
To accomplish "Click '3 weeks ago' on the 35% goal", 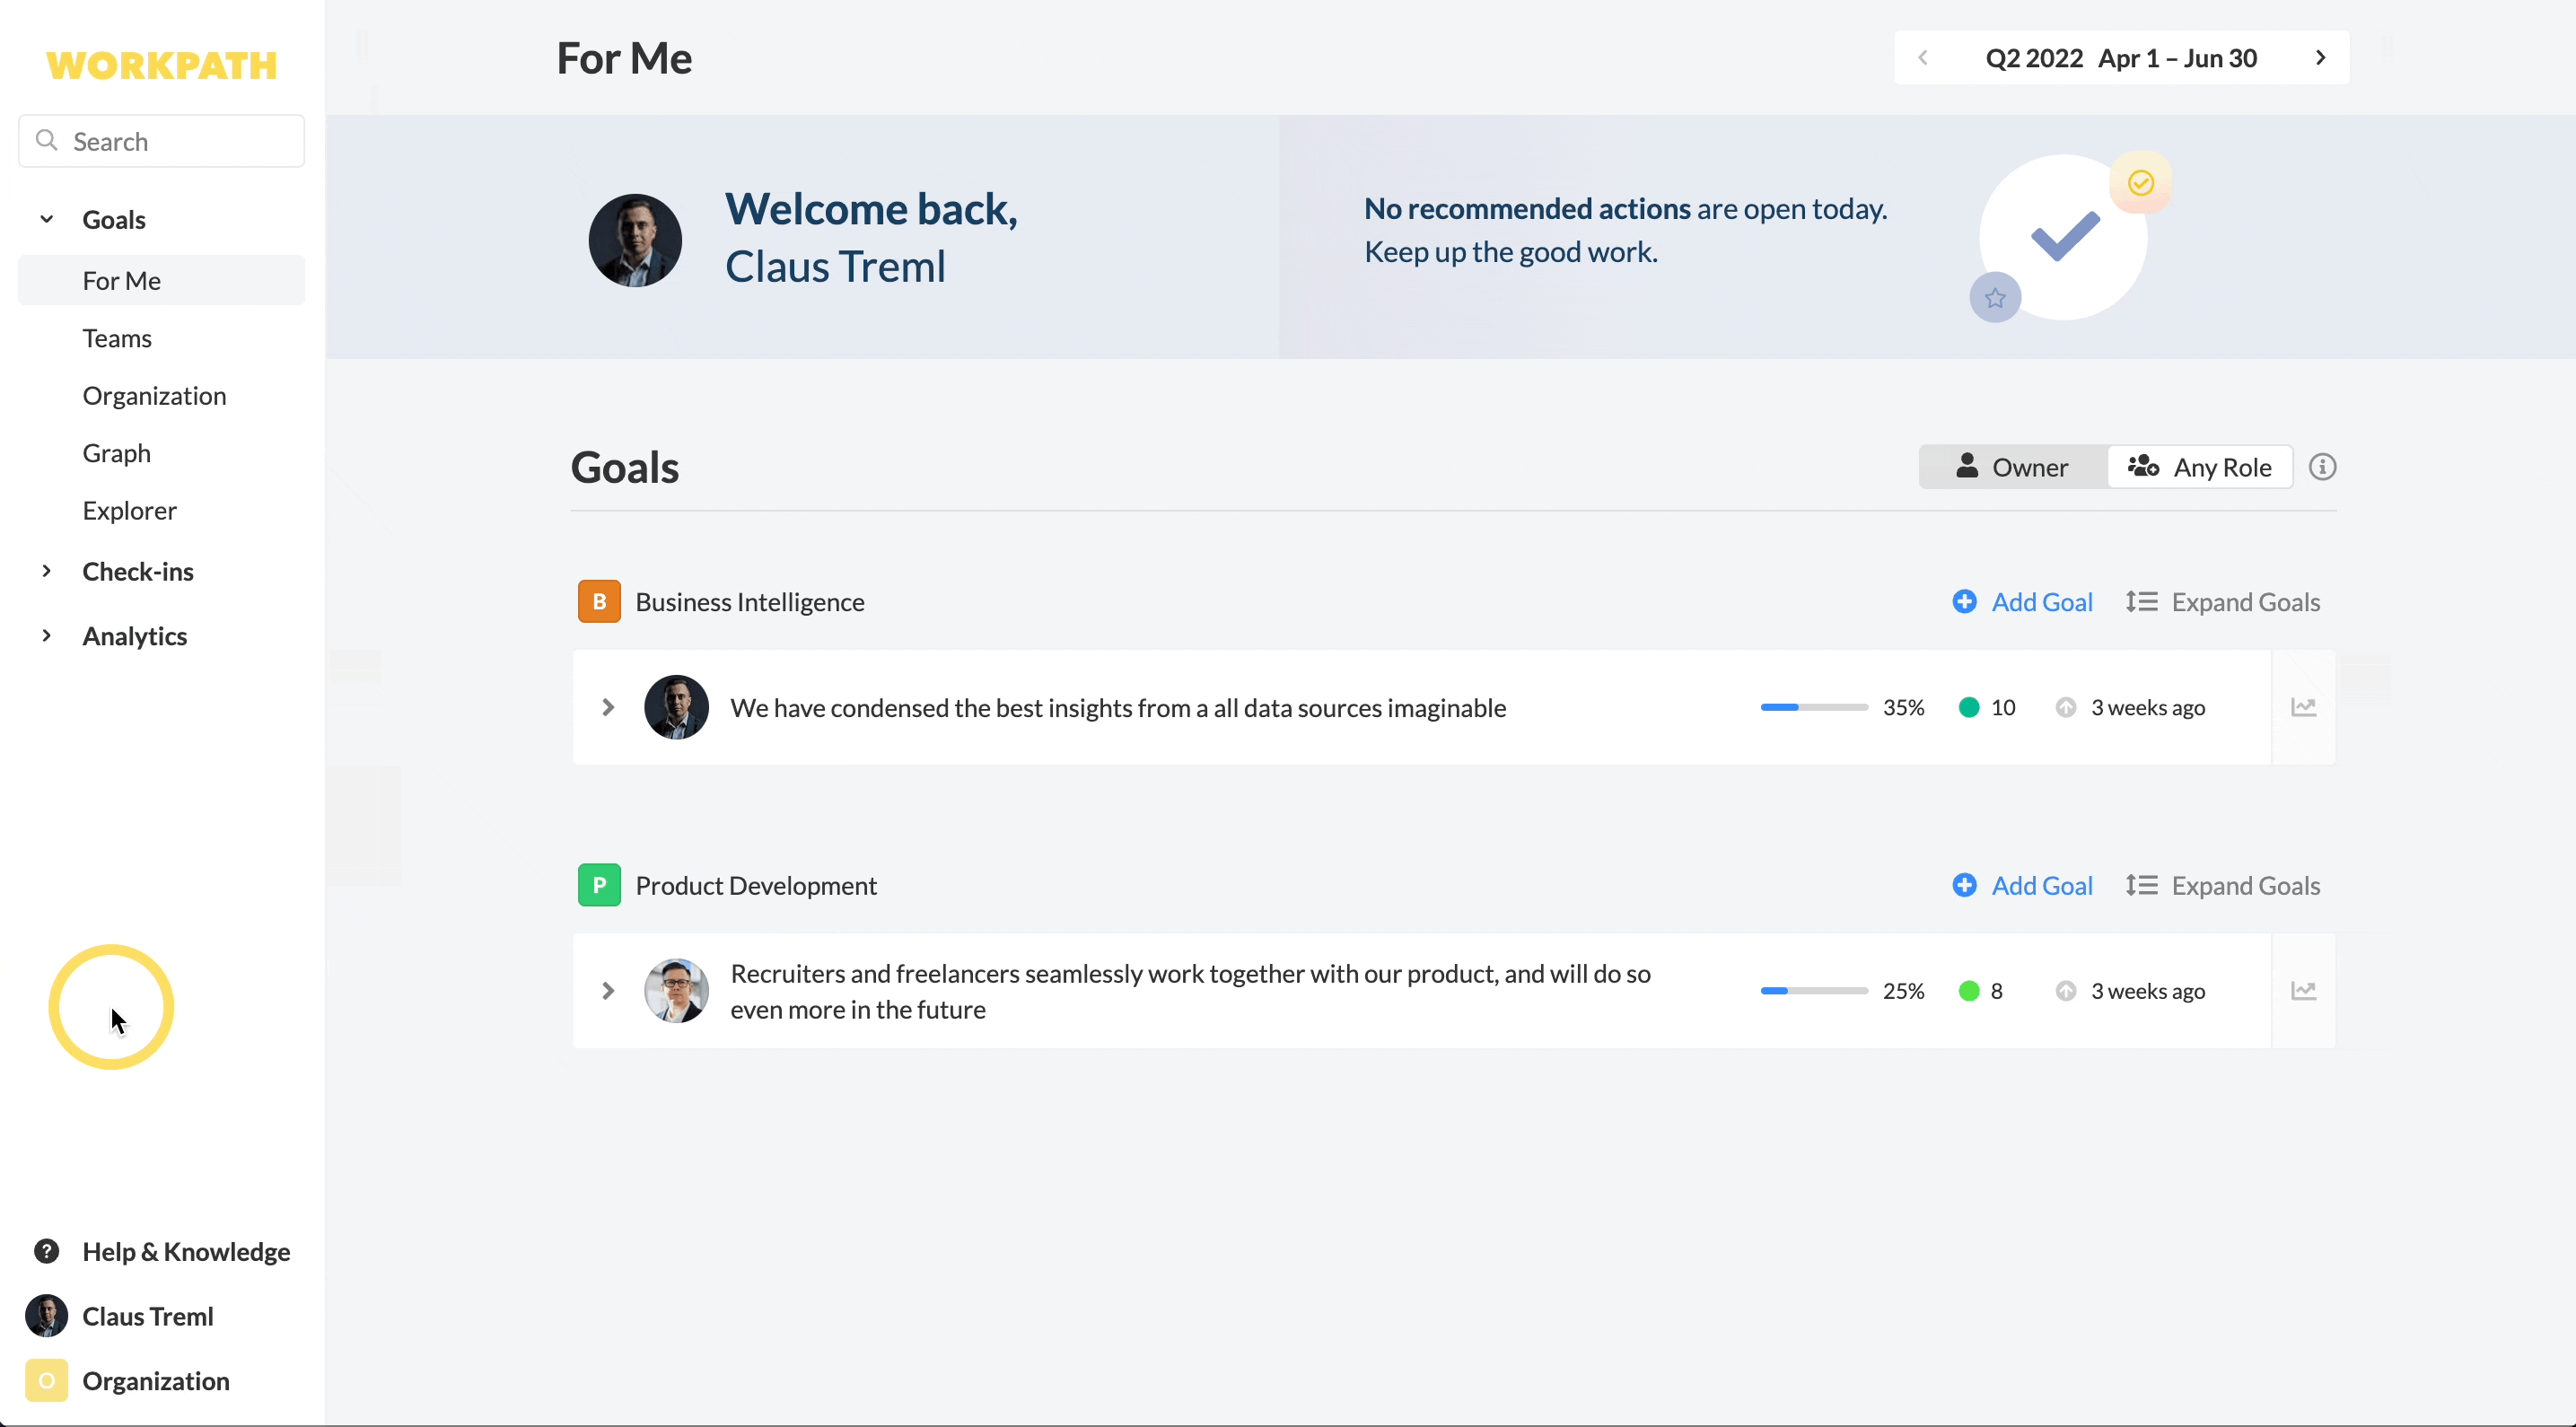I will tap(2148, 707).
